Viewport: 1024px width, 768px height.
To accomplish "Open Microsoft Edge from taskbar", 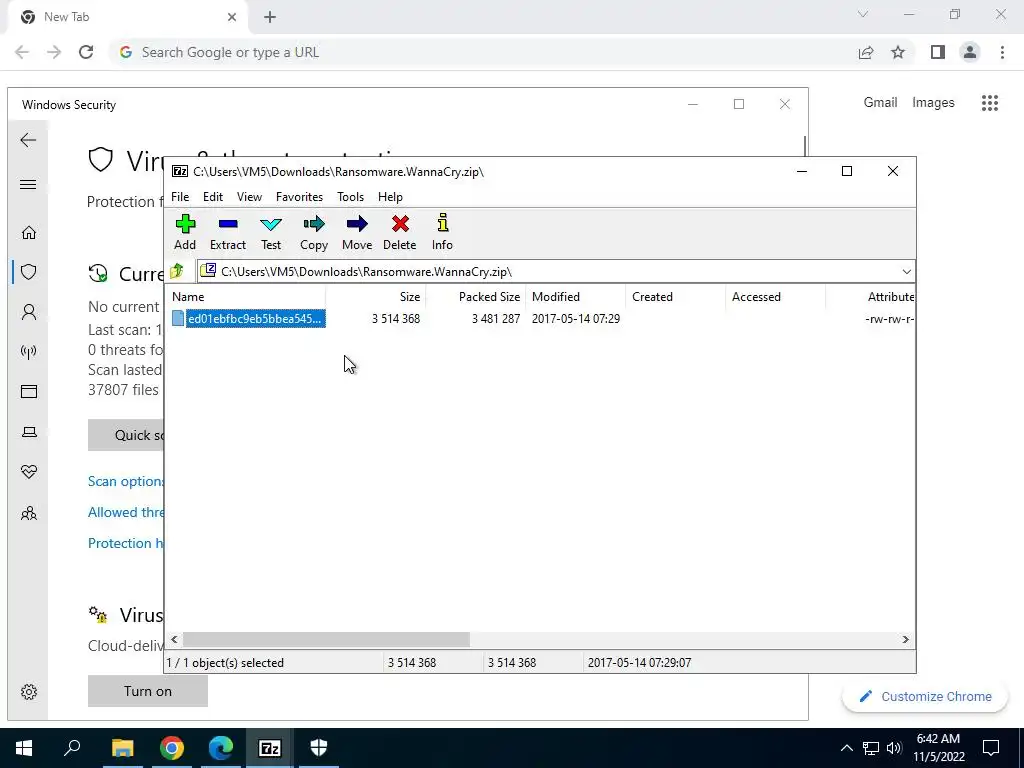I will (221, 748).
